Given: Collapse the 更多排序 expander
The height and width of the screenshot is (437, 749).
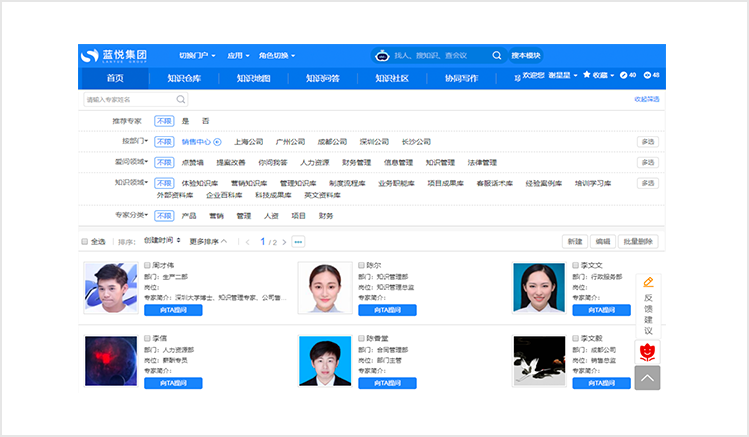Looking at the screenshot, I should tap(208, 242).
